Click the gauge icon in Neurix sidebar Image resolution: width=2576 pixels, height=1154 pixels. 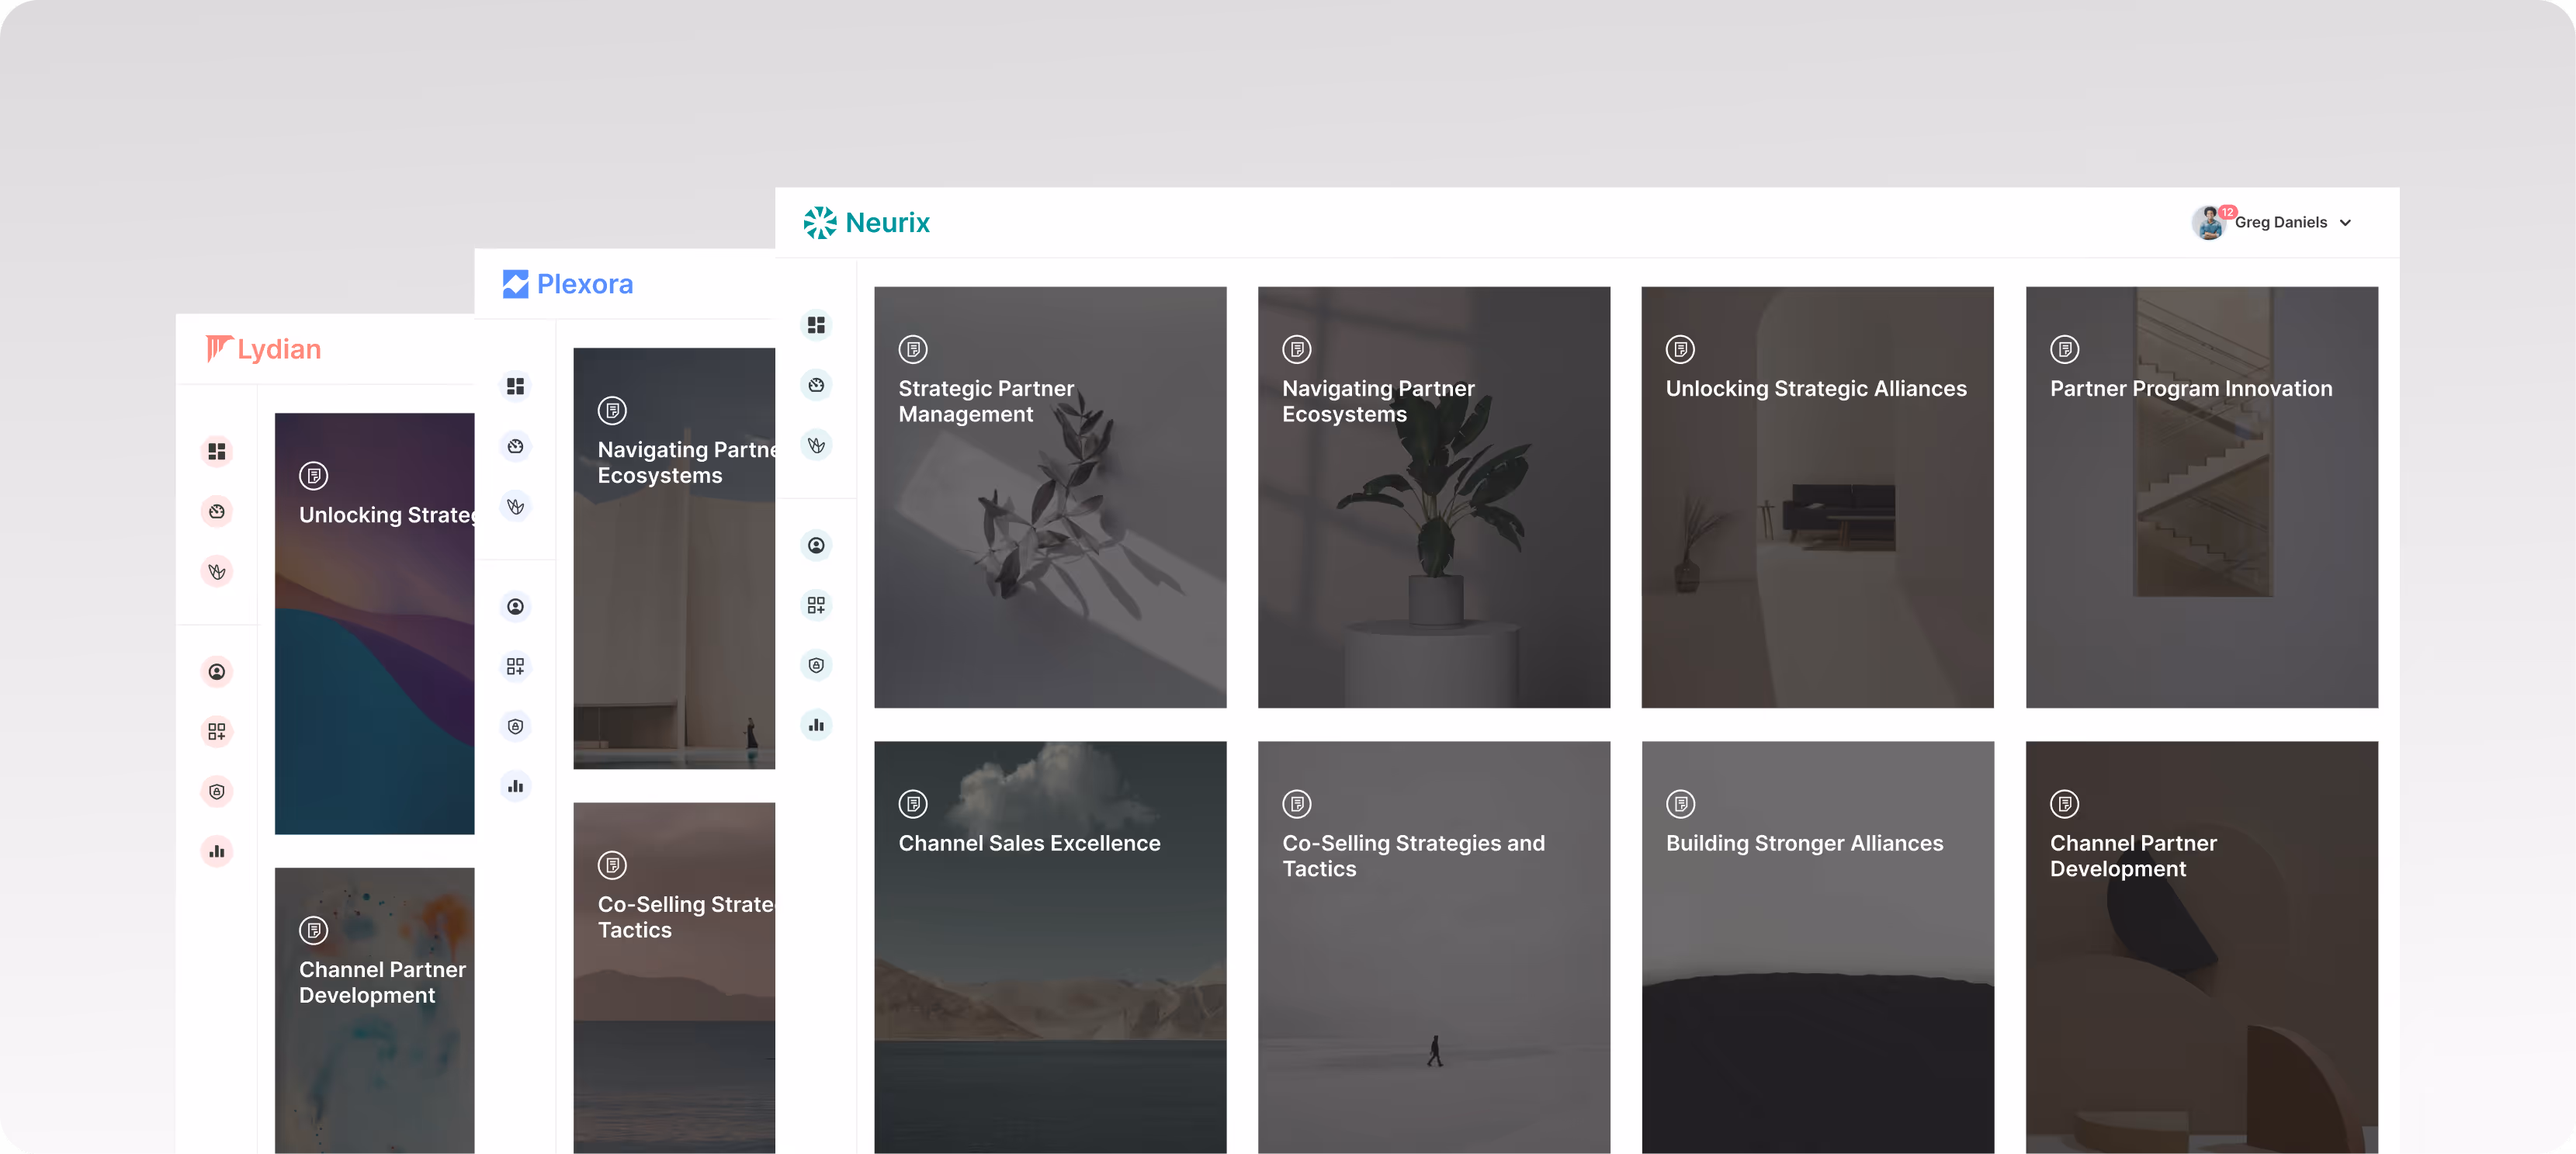tap(816, 385)
